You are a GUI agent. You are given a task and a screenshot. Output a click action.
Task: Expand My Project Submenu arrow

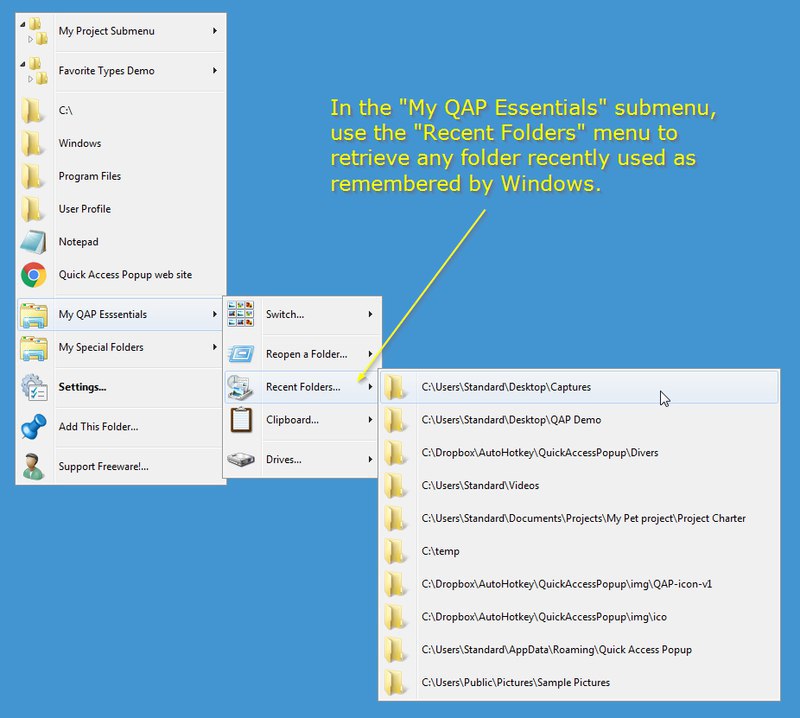(x=215, y=31)
